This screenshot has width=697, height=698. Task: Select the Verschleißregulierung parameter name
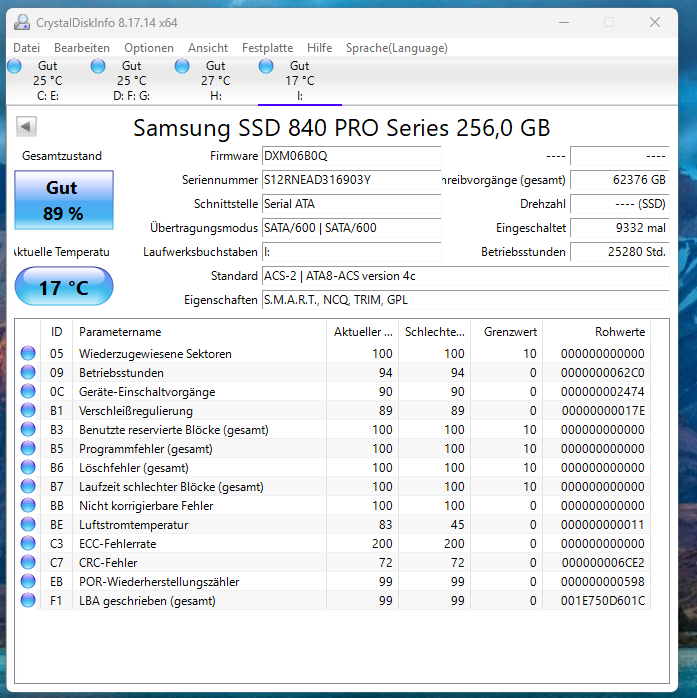coord(136,411)
